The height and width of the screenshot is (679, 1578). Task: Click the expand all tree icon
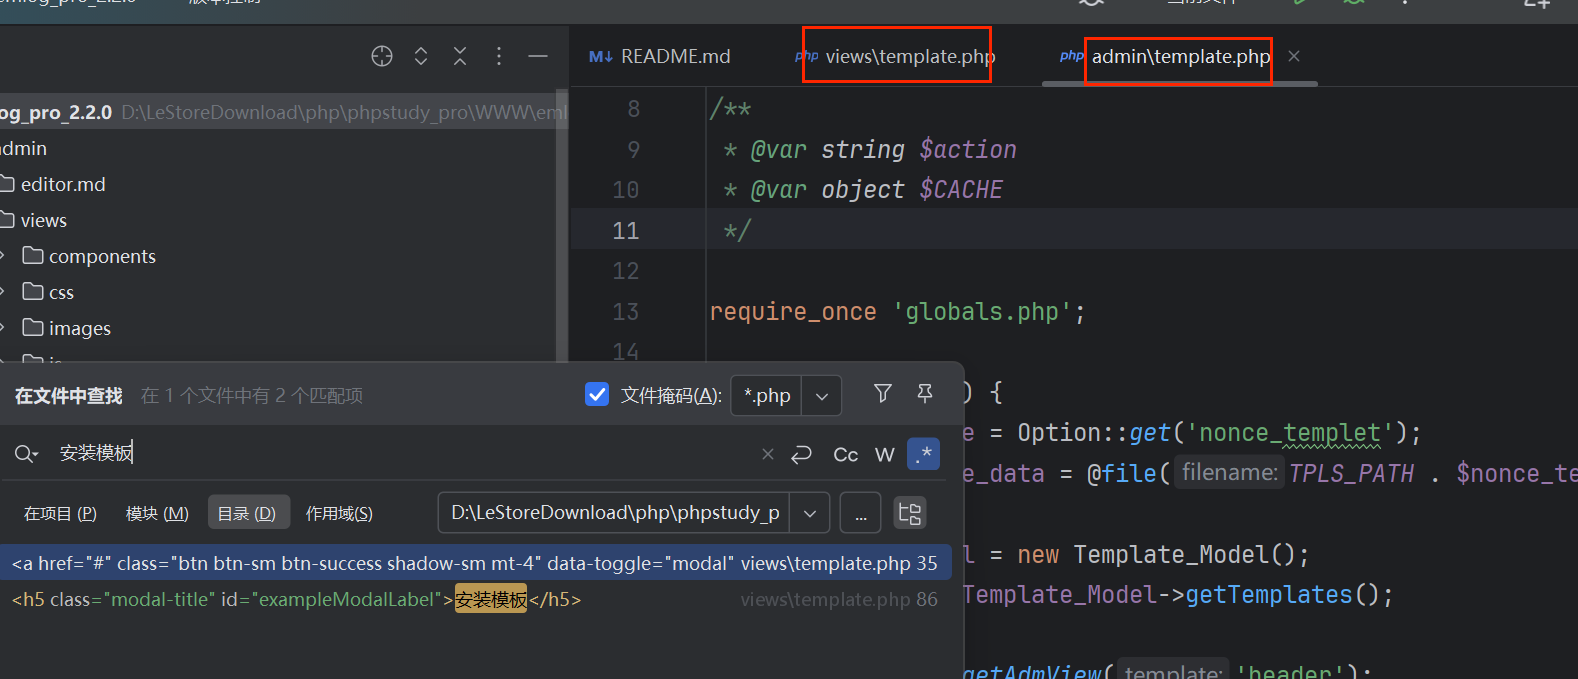click(x=421, y=56)
